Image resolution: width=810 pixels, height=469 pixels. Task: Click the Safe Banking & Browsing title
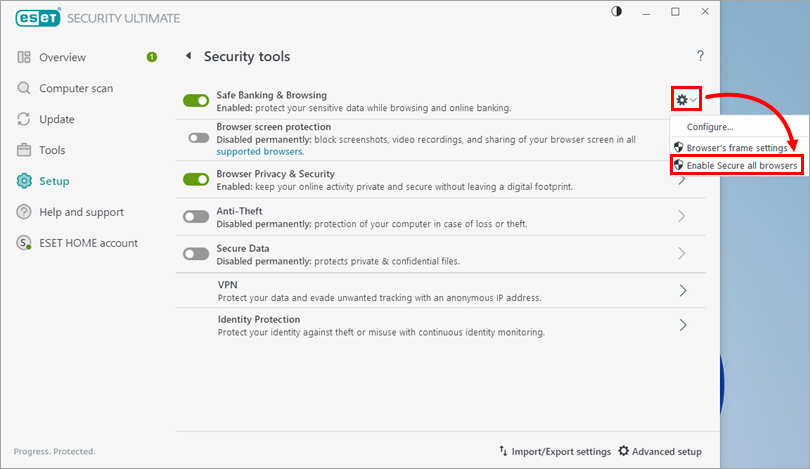click(272, 95)
